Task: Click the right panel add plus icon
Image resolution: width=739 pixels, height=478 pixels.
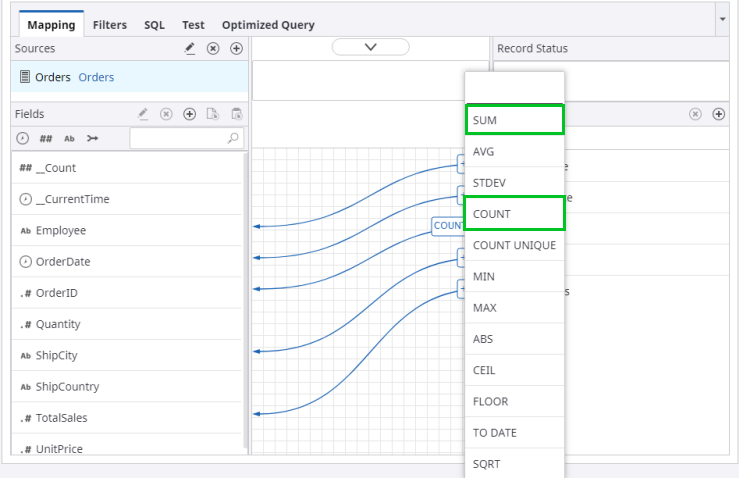Action: 718,114
